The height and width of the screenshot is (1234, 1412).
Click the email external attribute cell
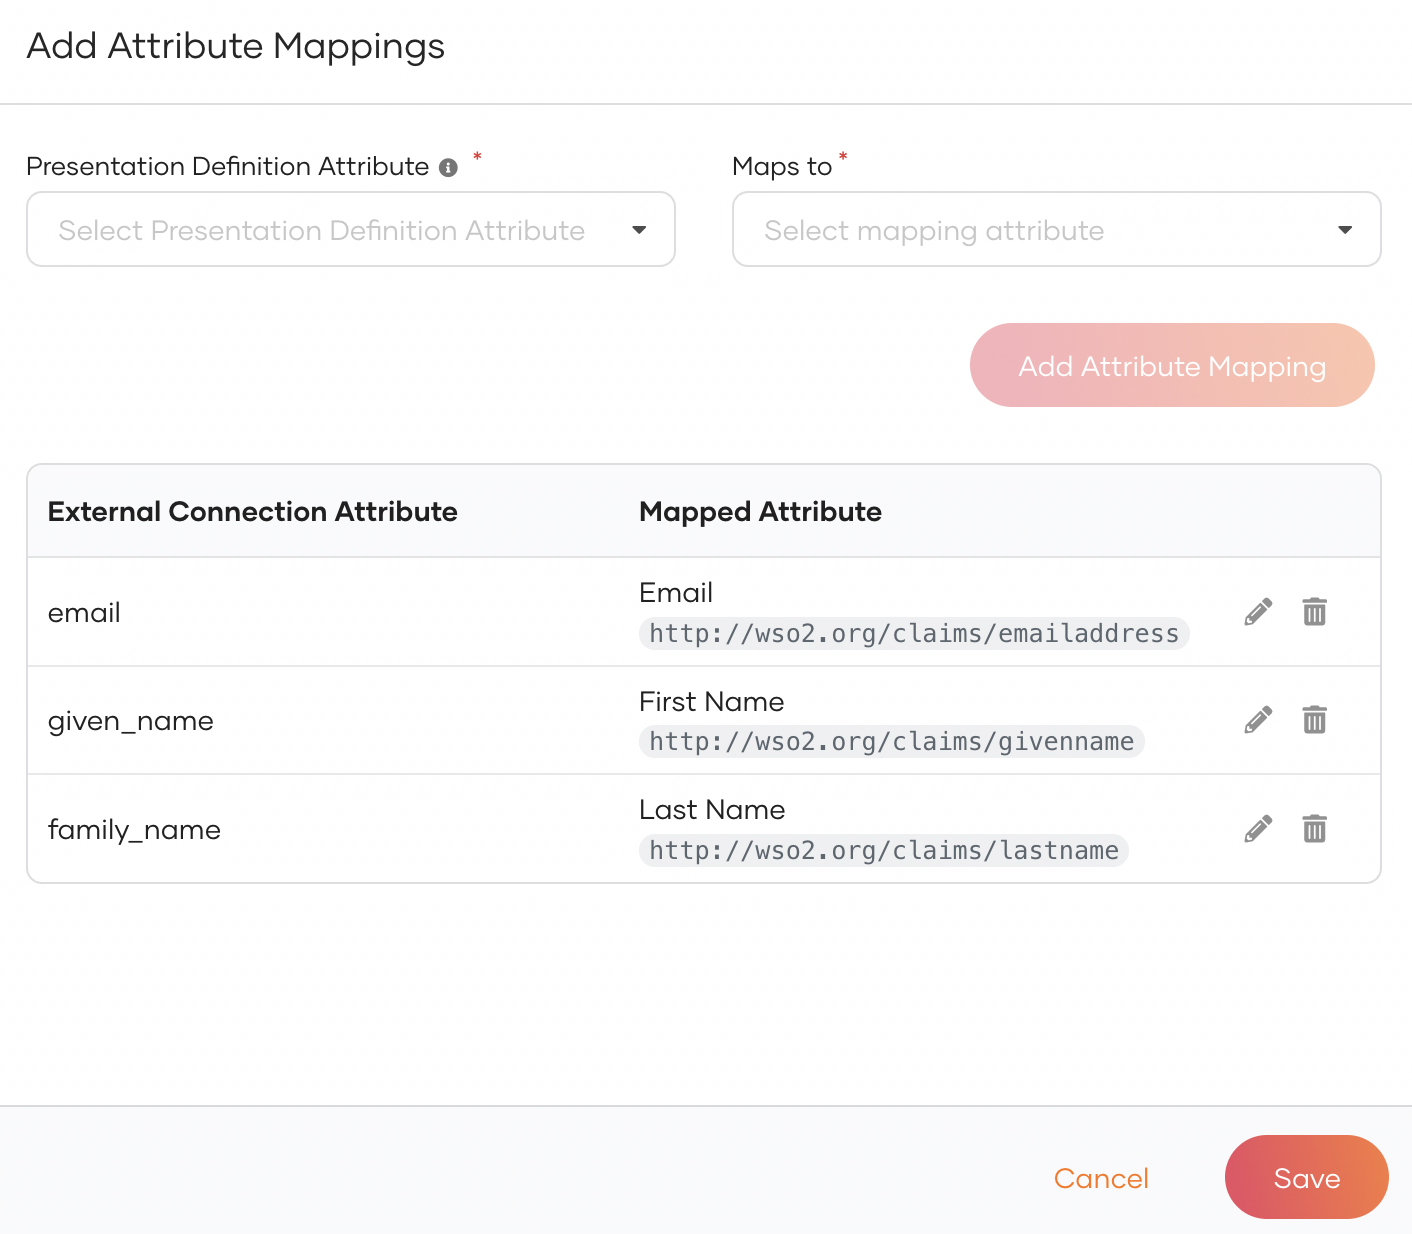(84, 612)
